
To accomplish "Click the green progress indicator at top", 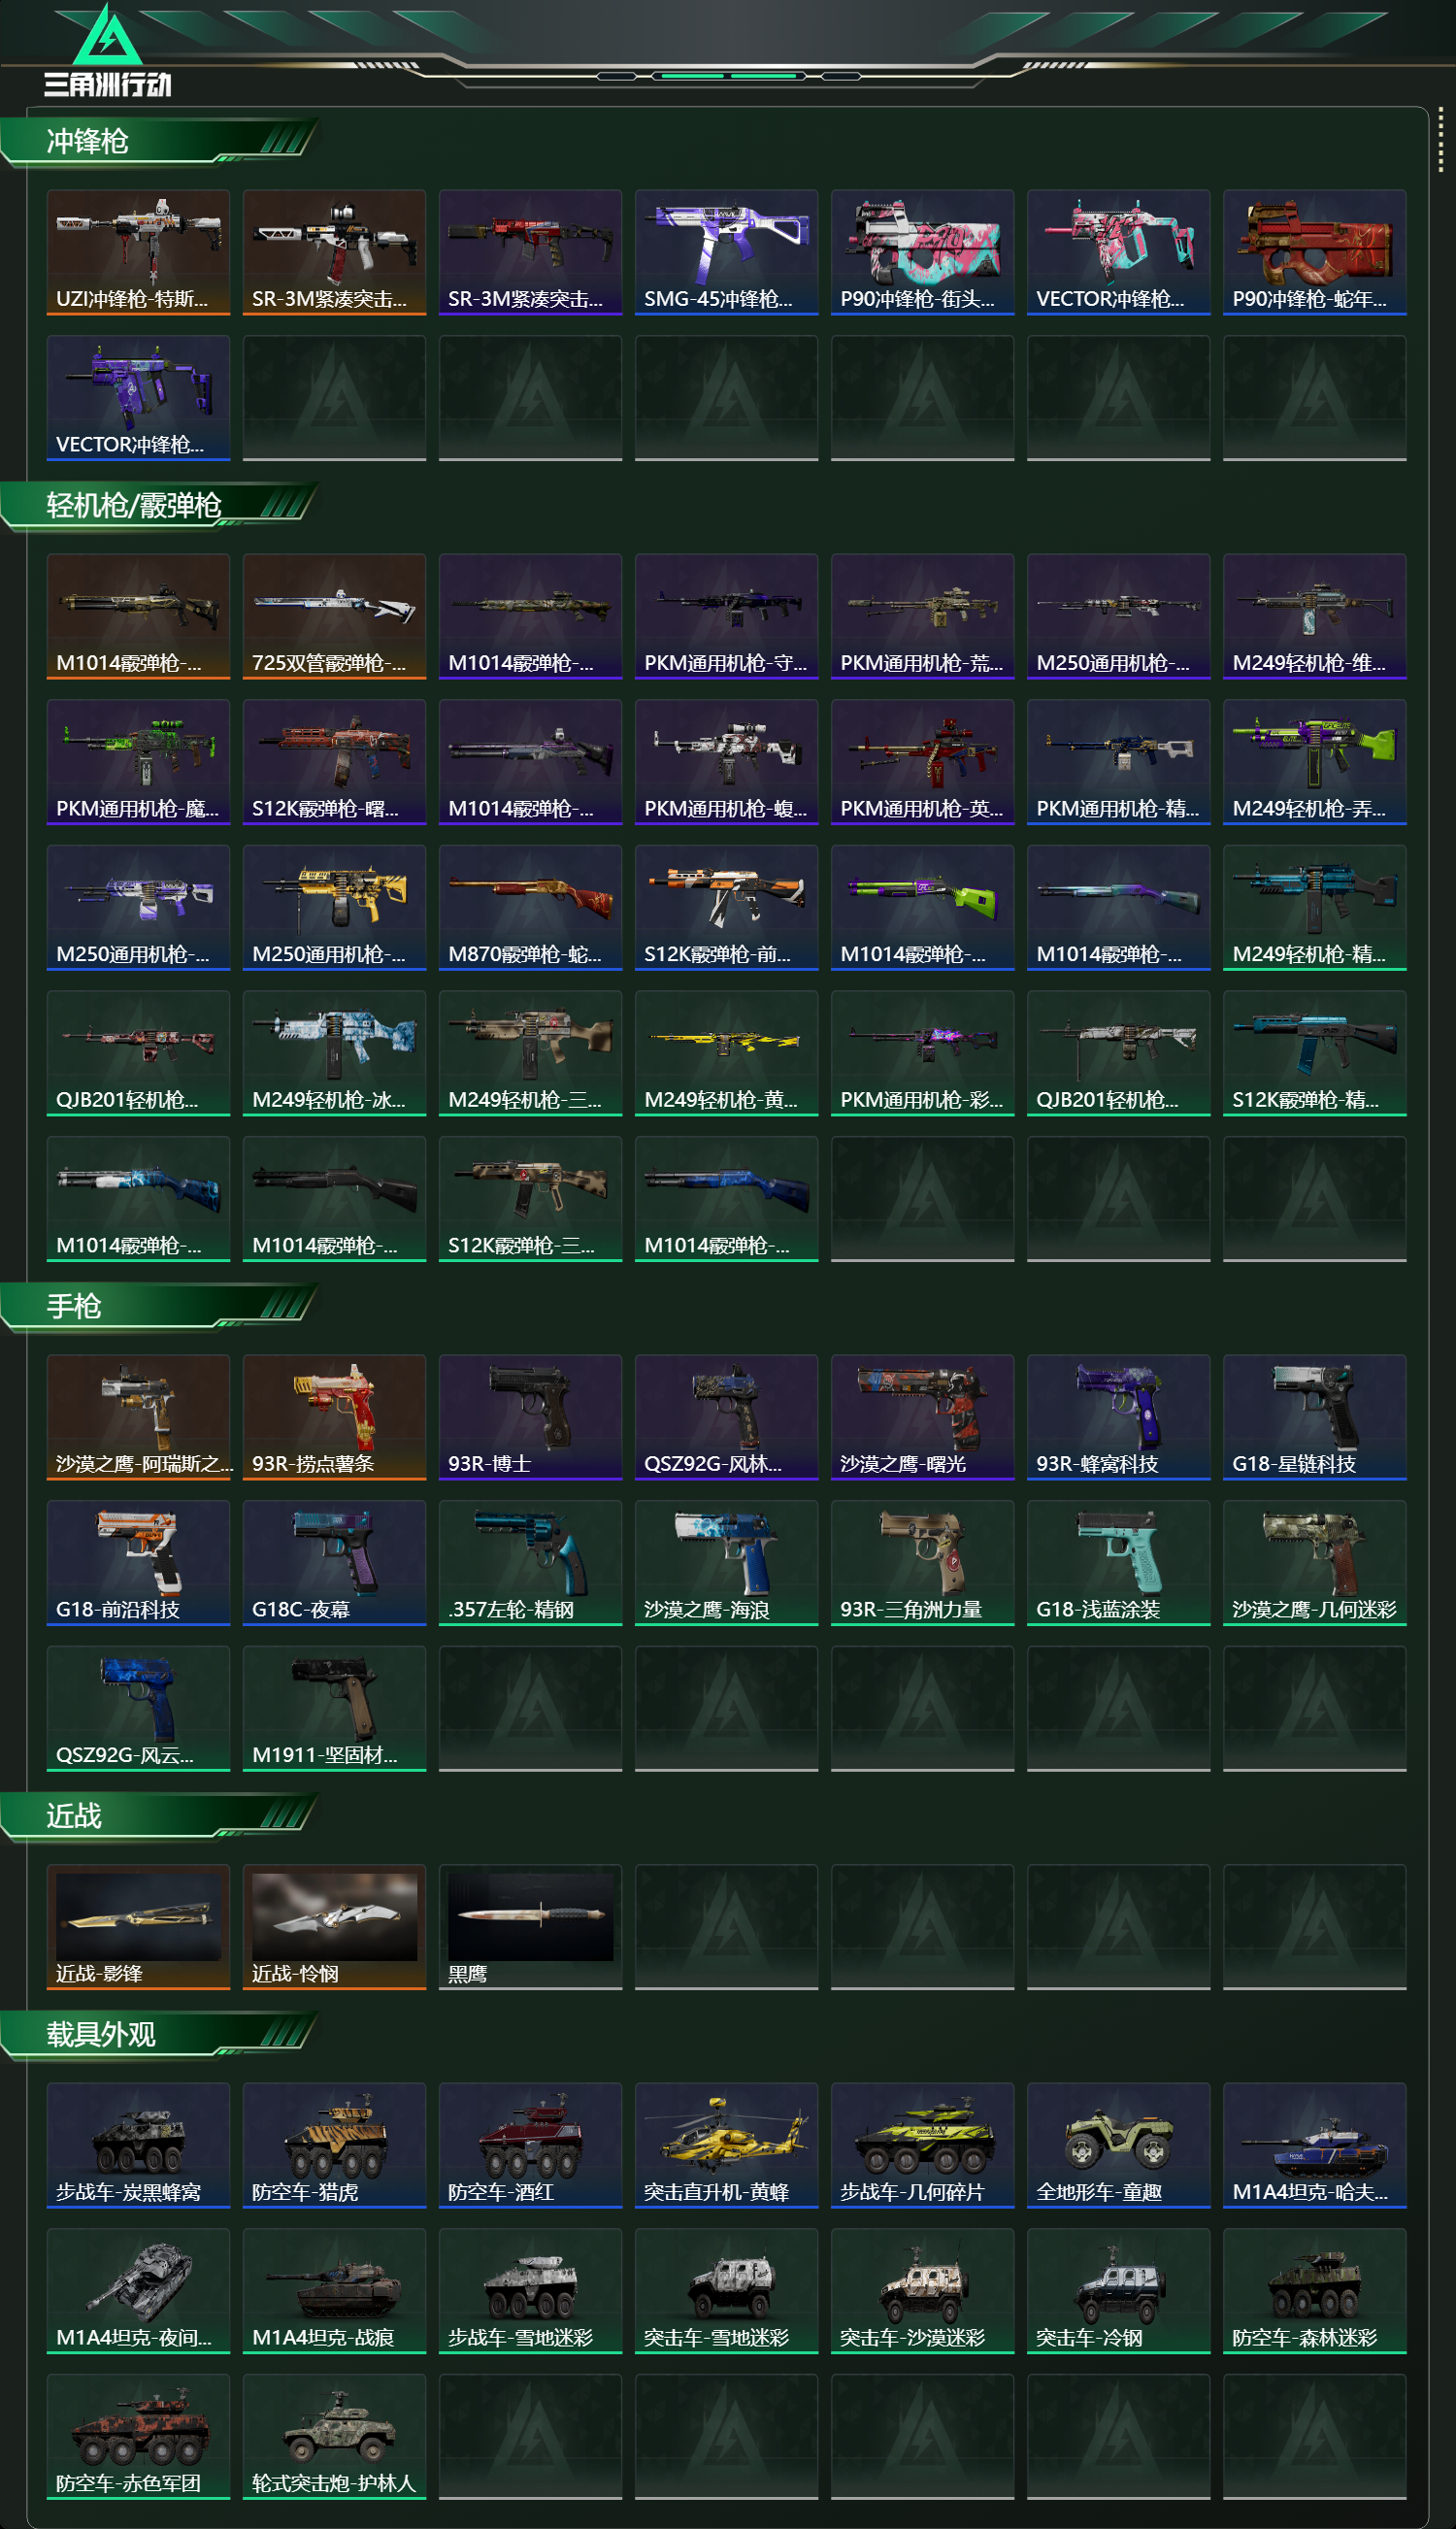I will pyautogui.click(x=728, y=76).
